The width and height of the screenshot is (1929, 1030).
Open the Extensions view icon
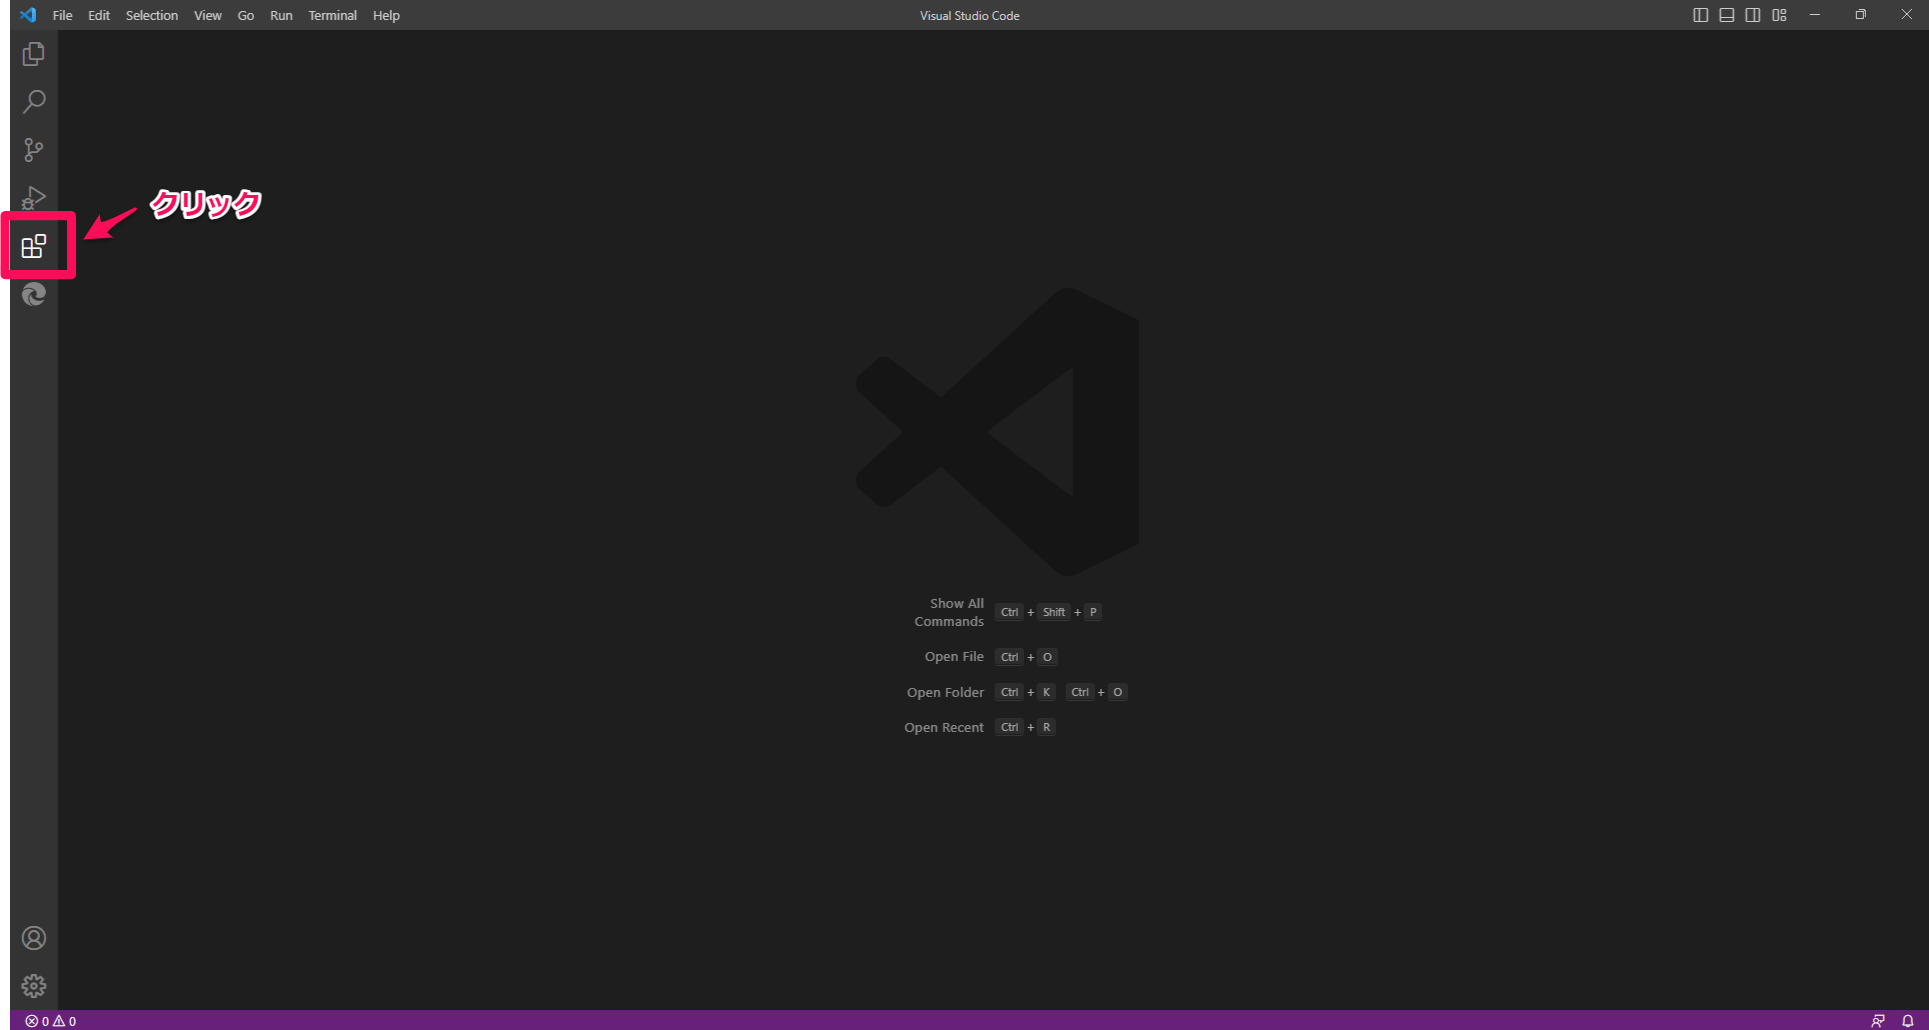coord(34,246)
